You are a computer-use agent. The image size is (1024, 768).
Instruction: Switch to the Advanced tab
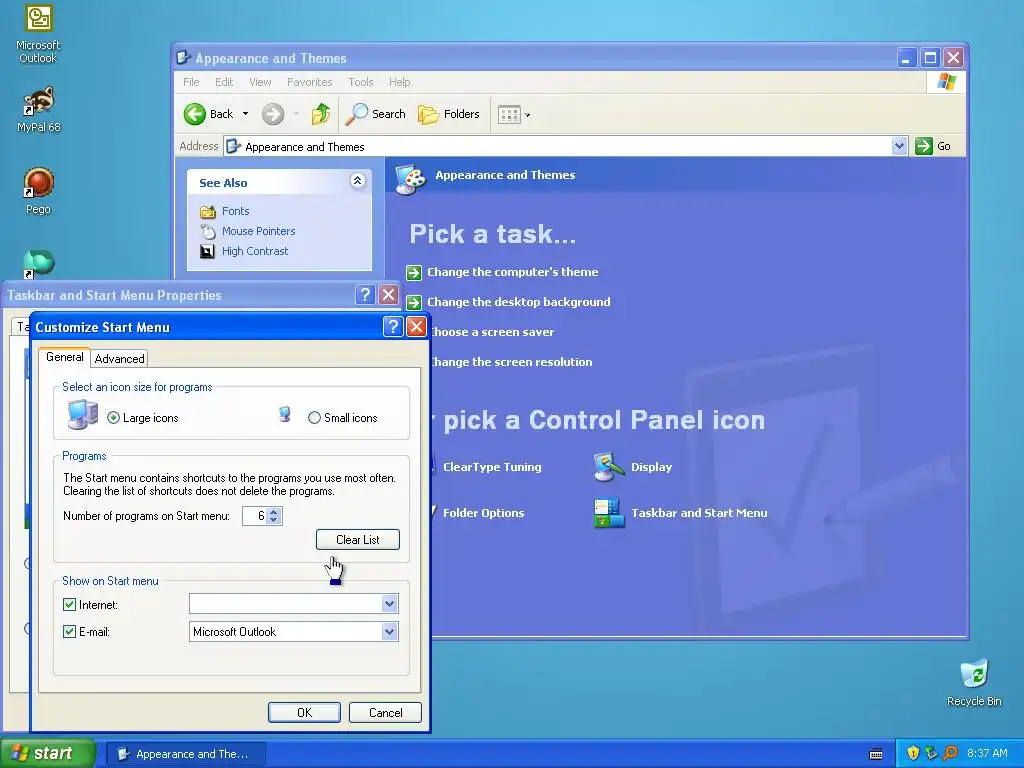coord(120,359)
